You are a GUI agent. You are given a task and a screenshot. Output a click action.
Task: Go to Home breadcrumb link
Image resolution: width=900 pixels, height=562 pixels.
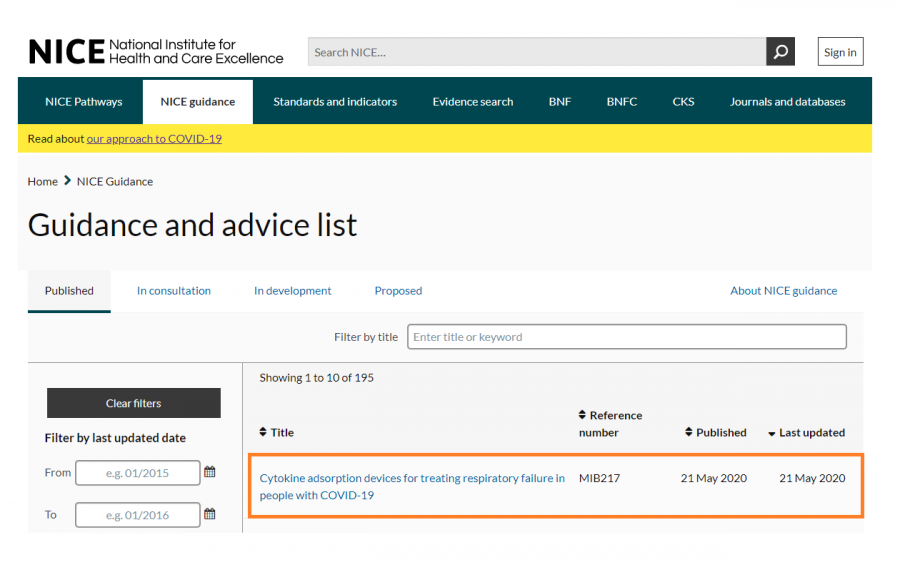43,181
